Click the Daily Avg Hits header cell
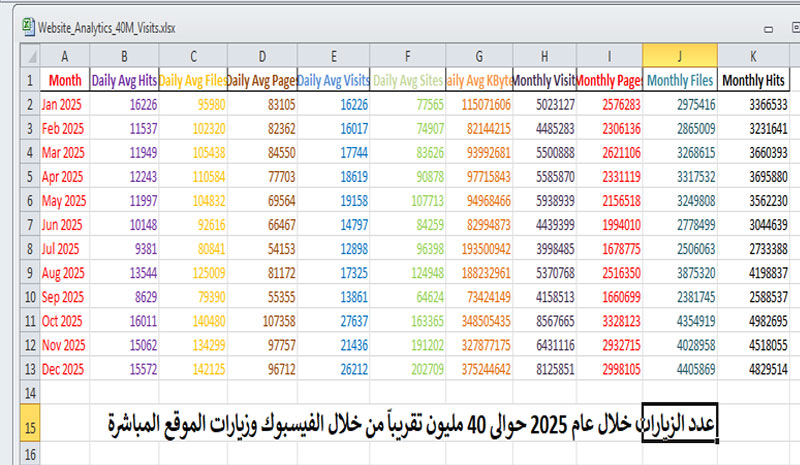This screenshot has width=800, height=465. 124,79
